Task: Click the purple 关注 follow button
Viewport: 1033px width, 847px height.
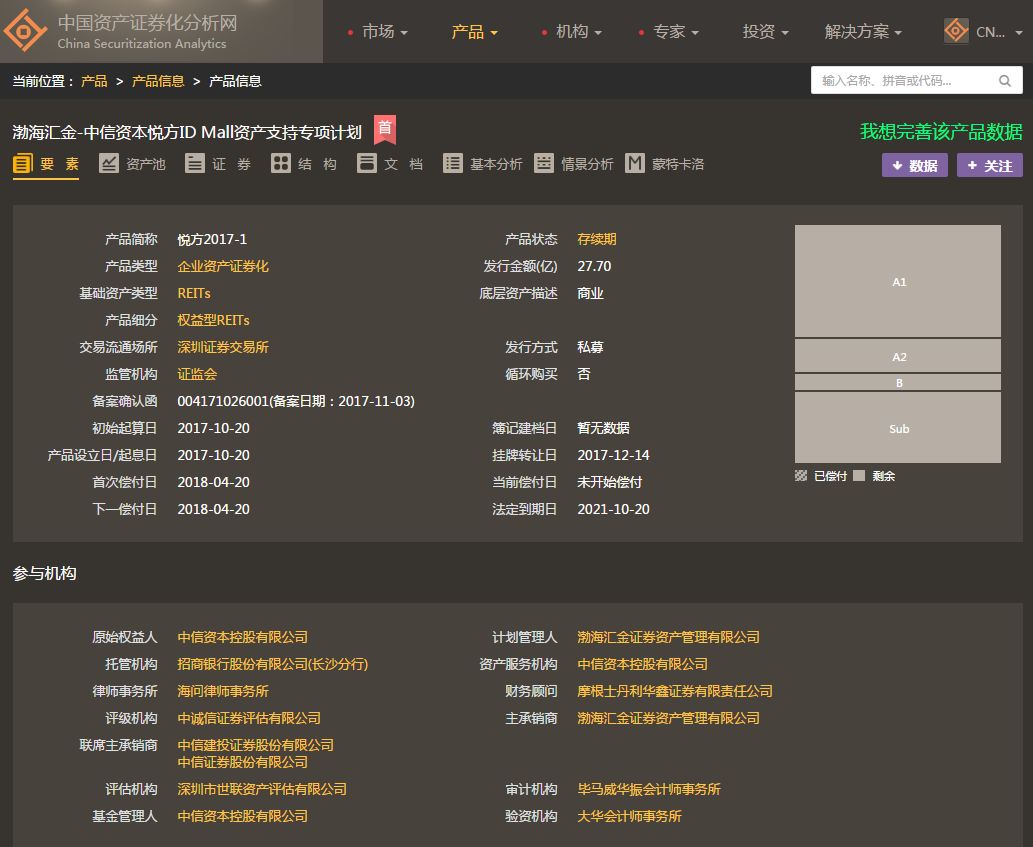Action: tap(990, 165)
